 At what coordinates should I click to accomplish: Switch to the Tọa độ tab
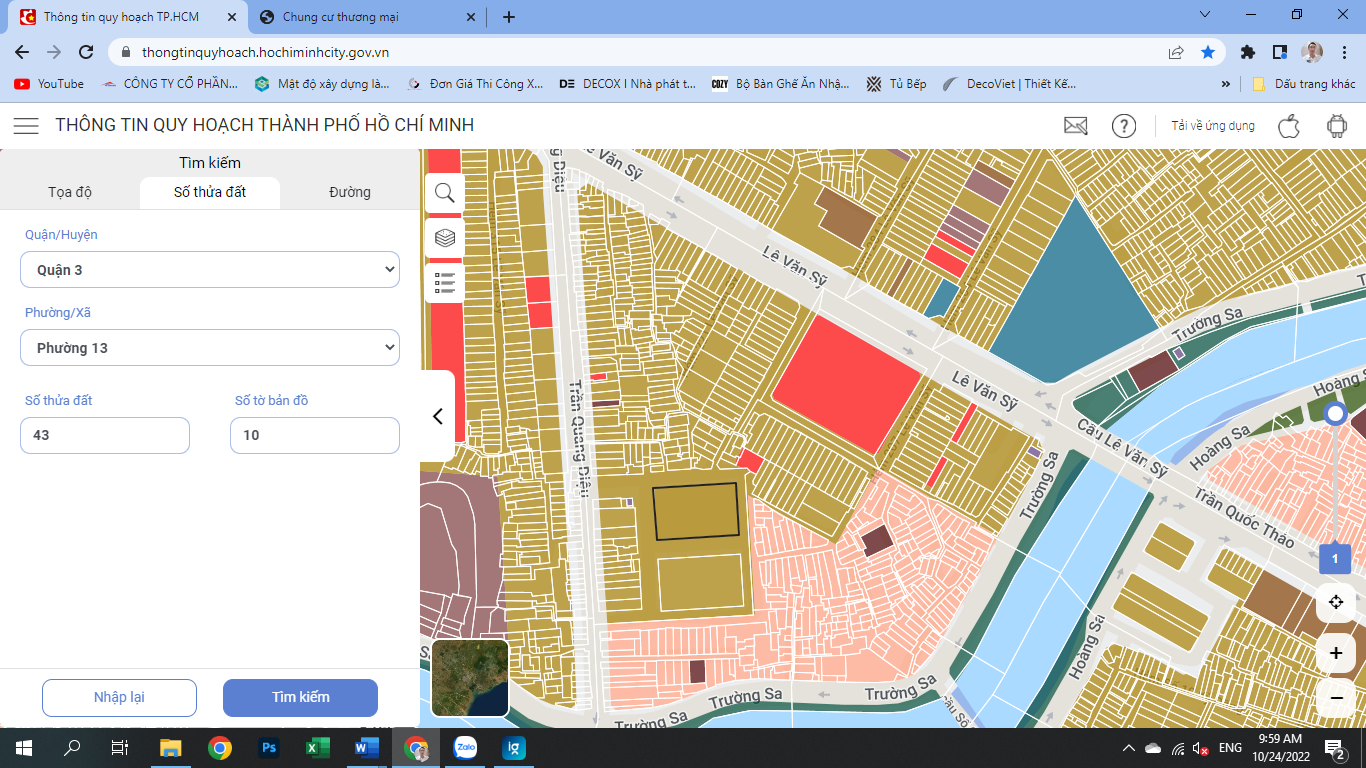[70, 192]
